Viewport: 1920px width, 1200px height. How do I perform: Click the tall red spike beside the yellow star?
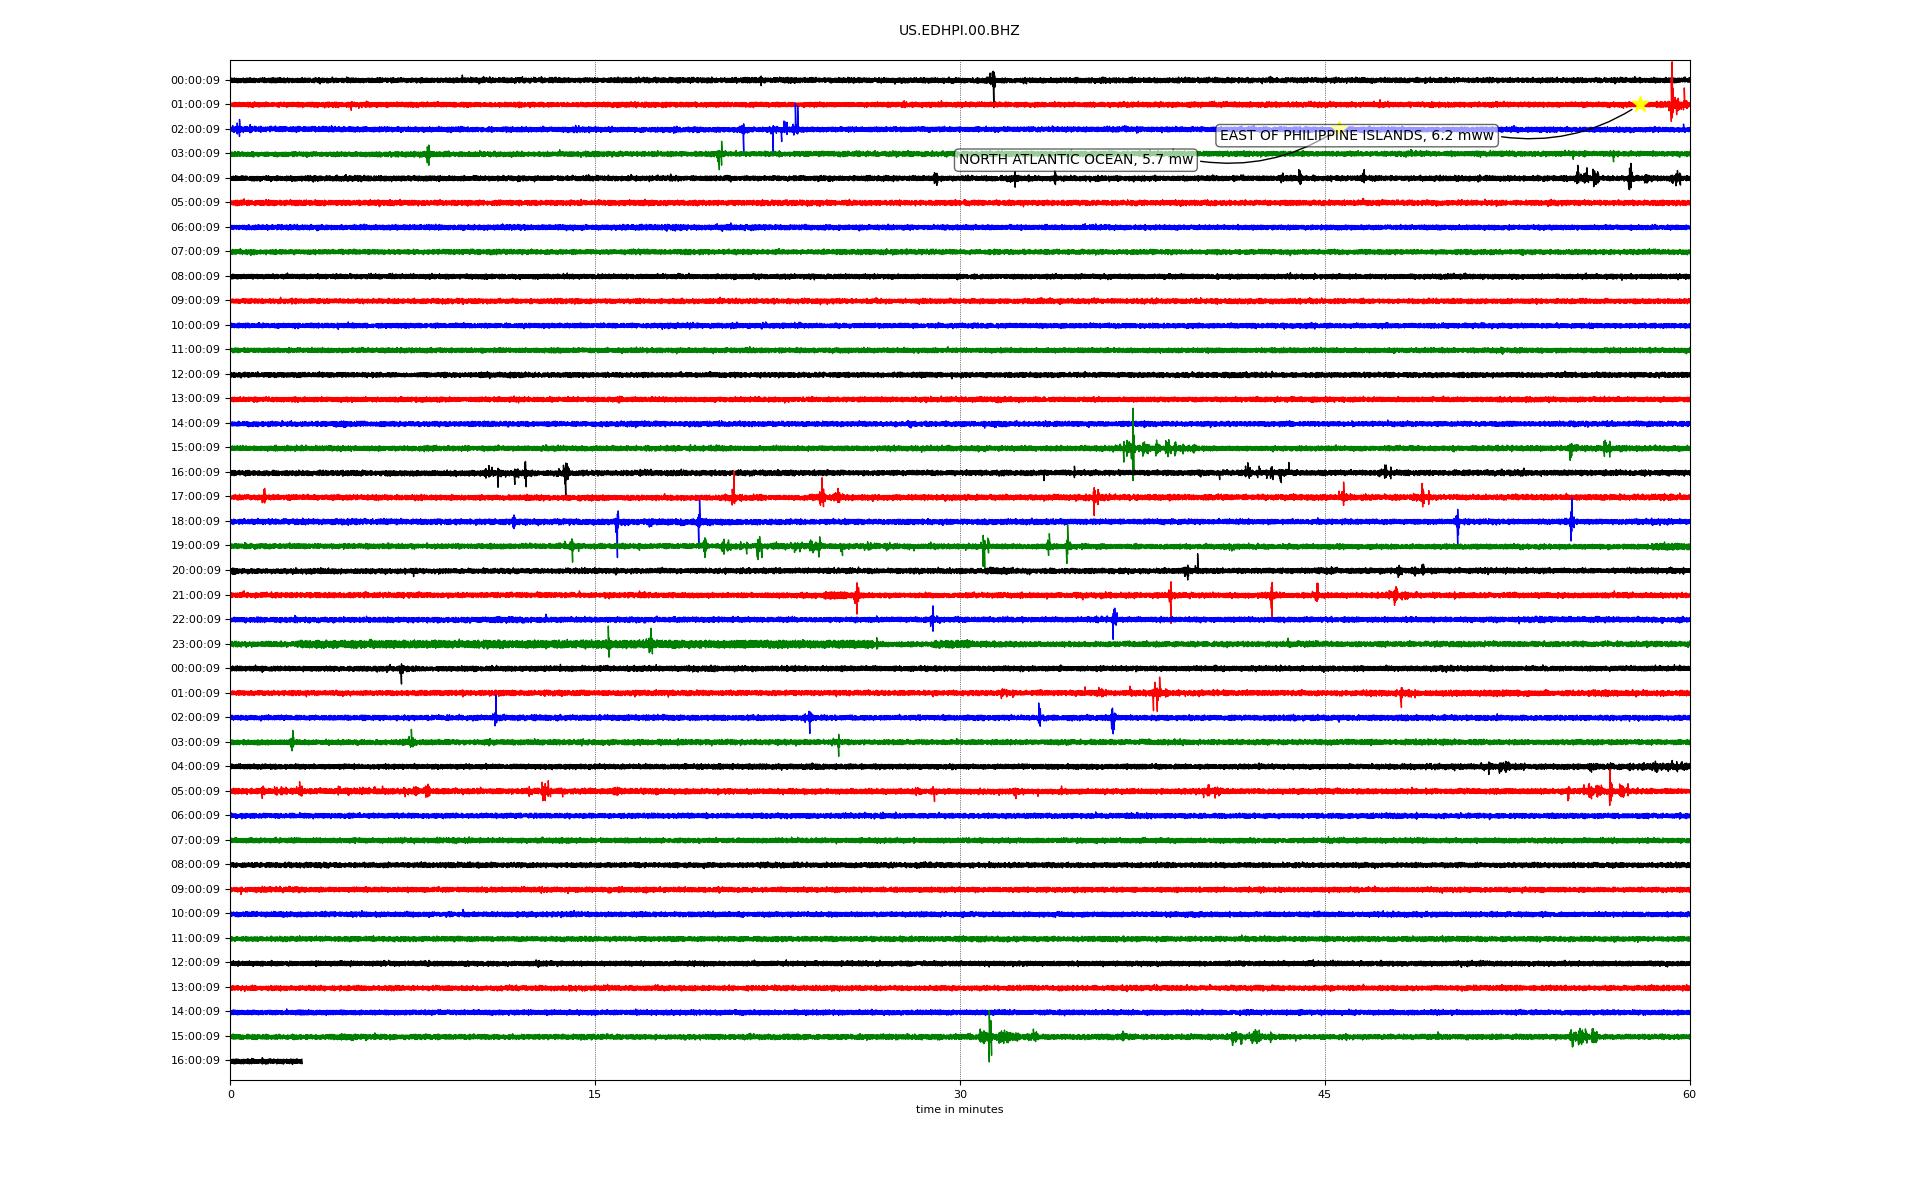pyautogui.click(x=1672, y=92)
